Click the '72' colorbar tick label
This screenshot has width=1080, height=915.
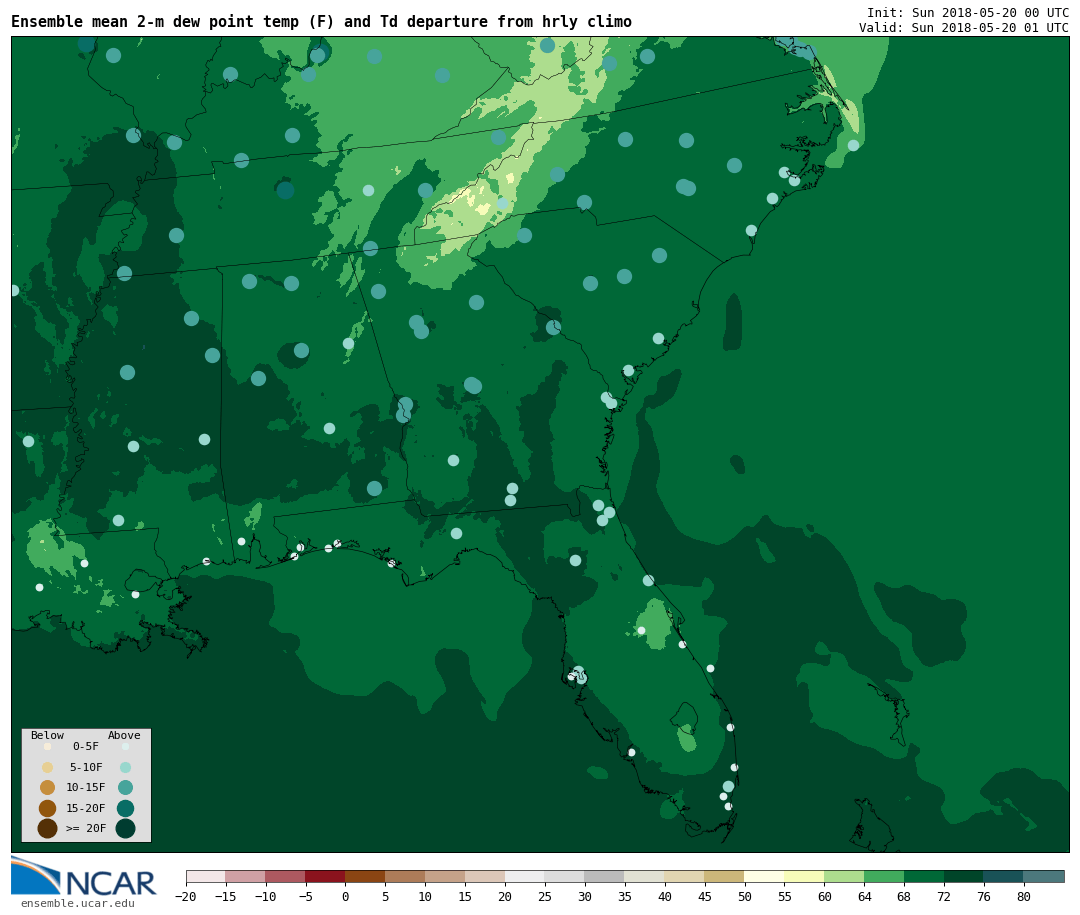(x=944, y=896)
